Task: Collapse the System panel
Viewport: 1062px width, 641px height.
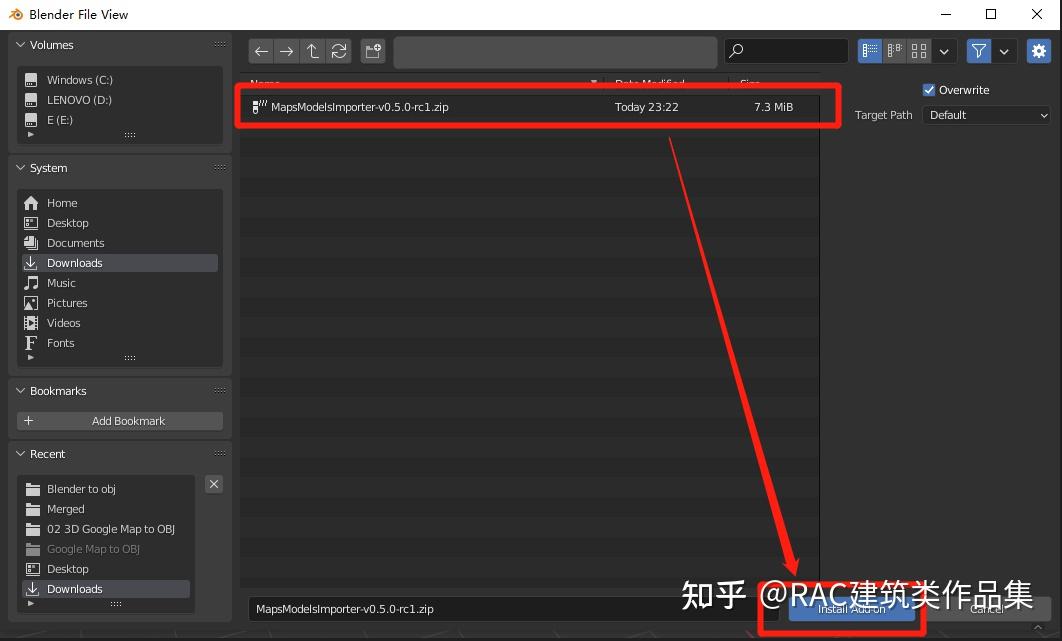Action: tap(21, 168)
